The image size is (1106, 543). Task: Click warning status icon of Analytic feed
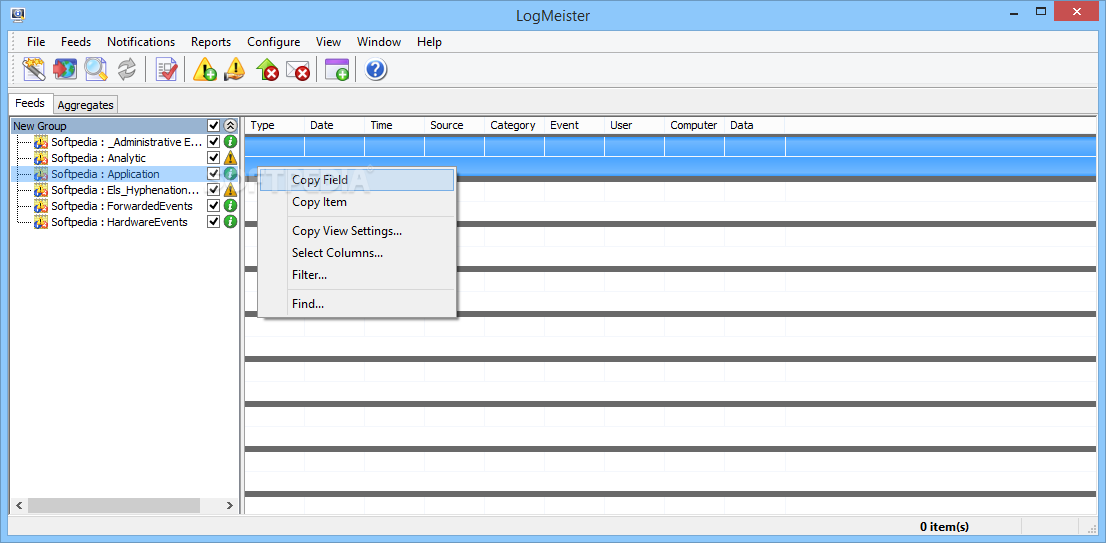tap(230, 158)
